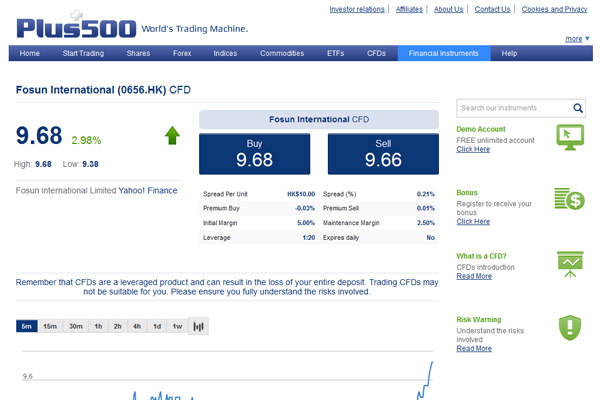The height and width of the screenshot is (400, 600).
Task: Click the -0.03% Premium Buy value
Action: [x=305, y=208]
